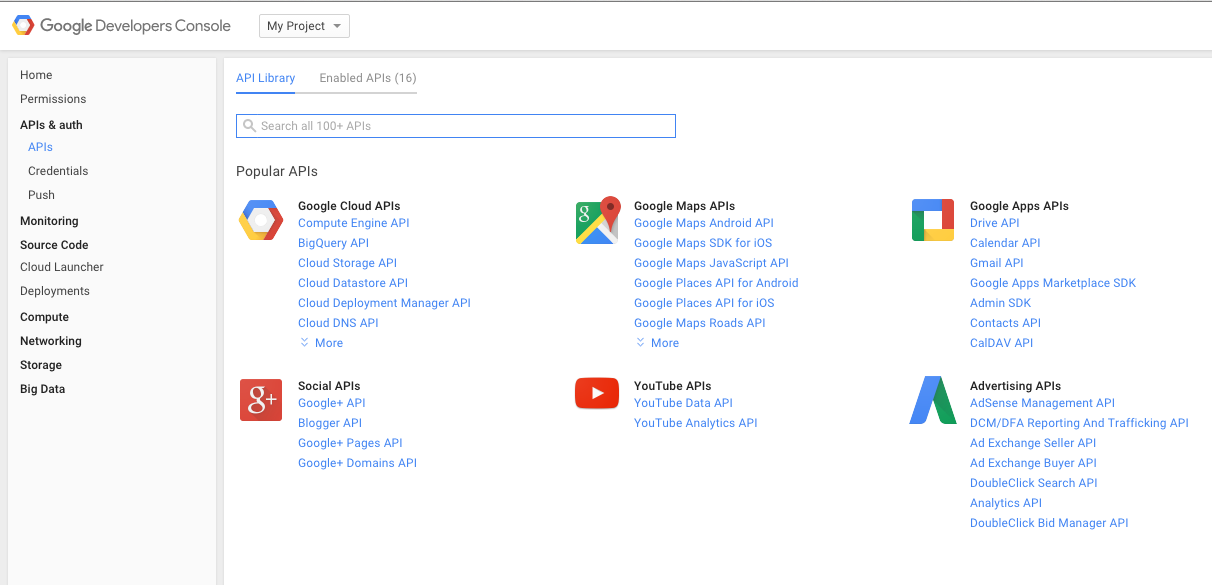Image resolution: width=1212 pixels, height=585 pixels.
Task: Switch to the Enabled APIs (16) tab
Action: pos(368,78)
